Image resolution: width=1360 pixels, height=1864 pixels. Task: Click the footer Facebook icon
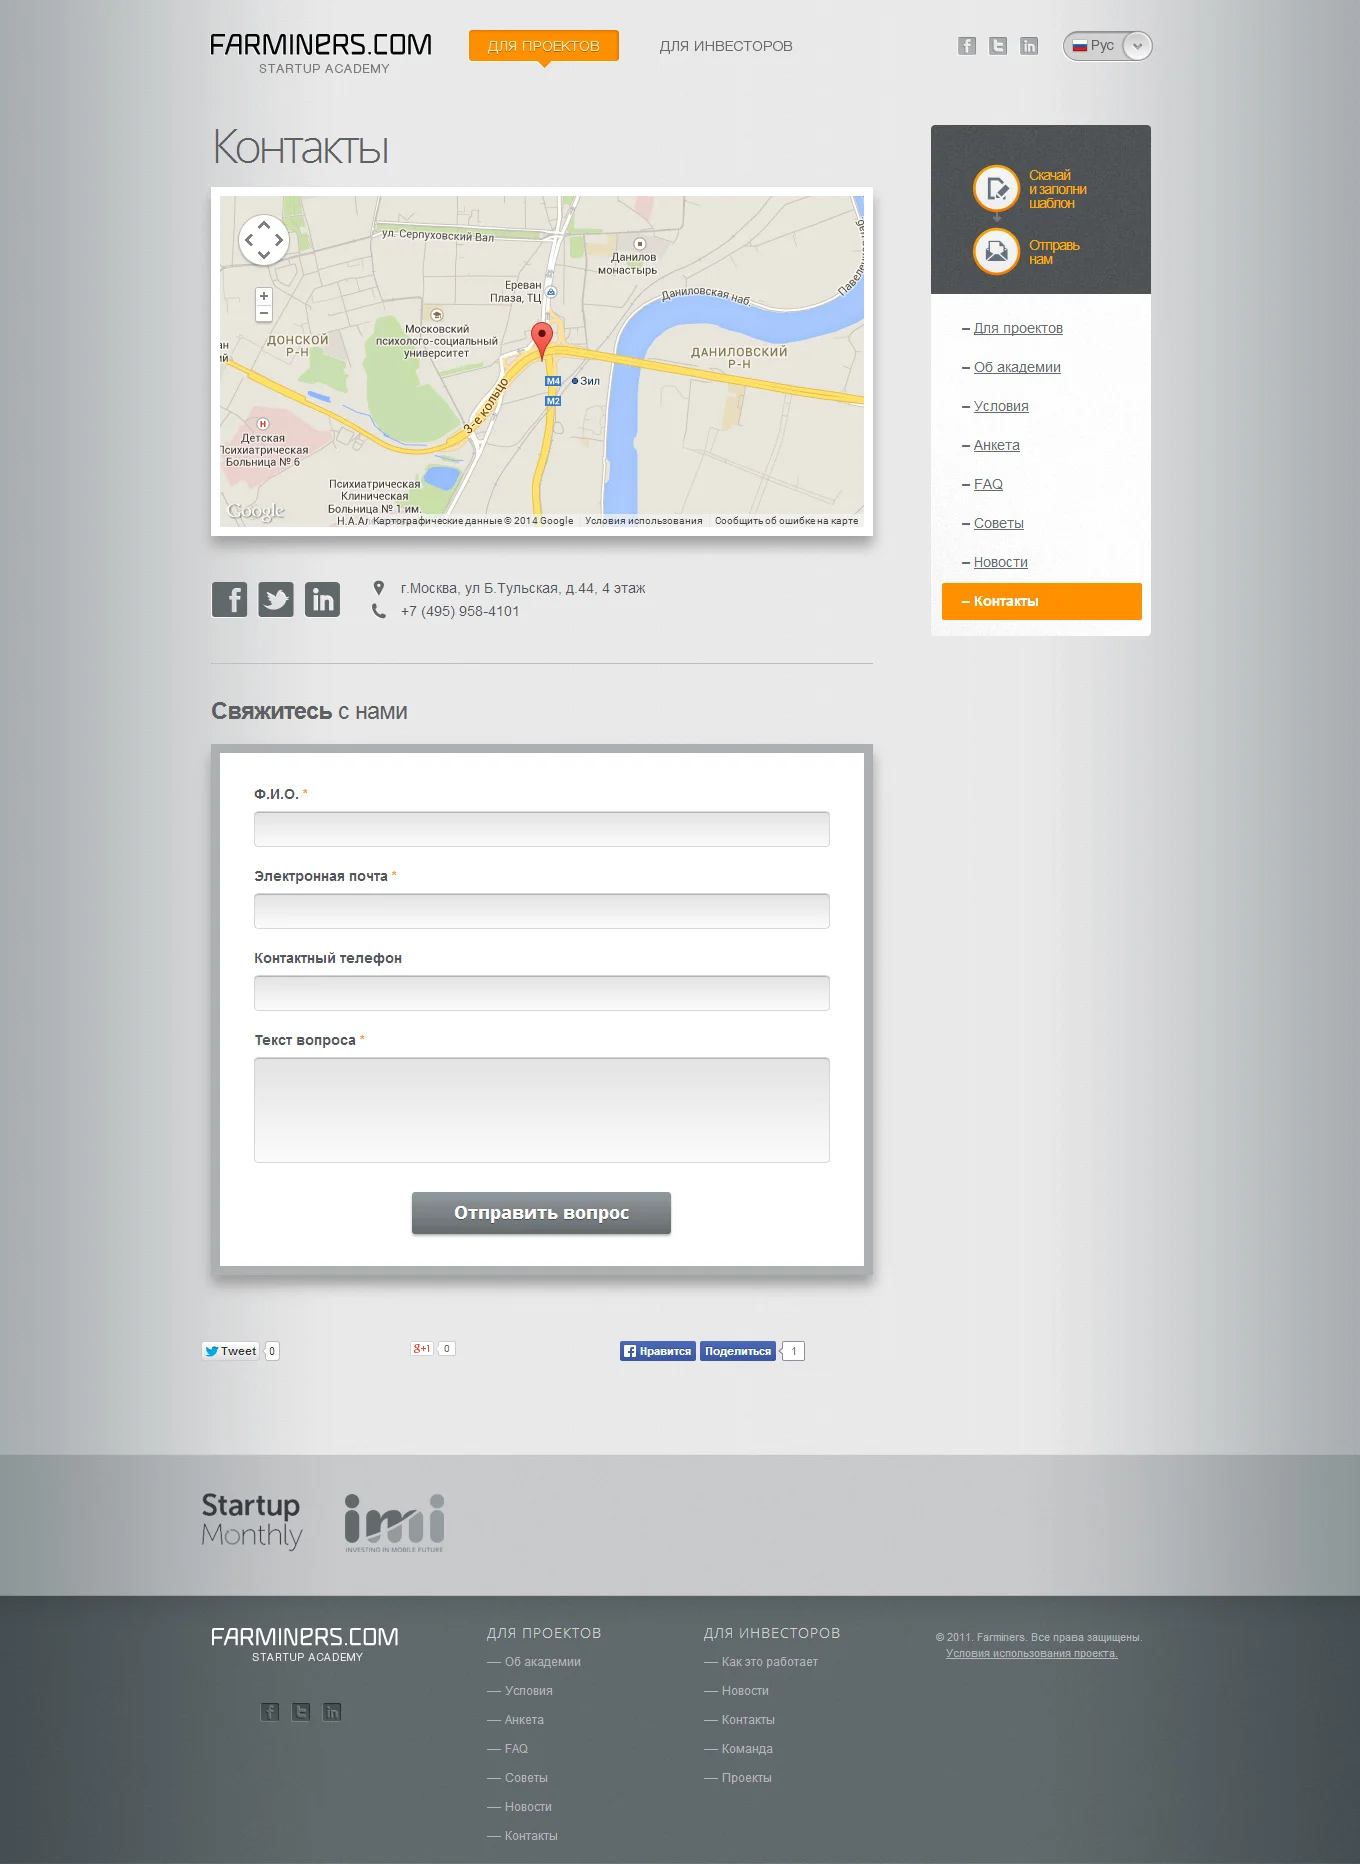(x=270, y=1711)
